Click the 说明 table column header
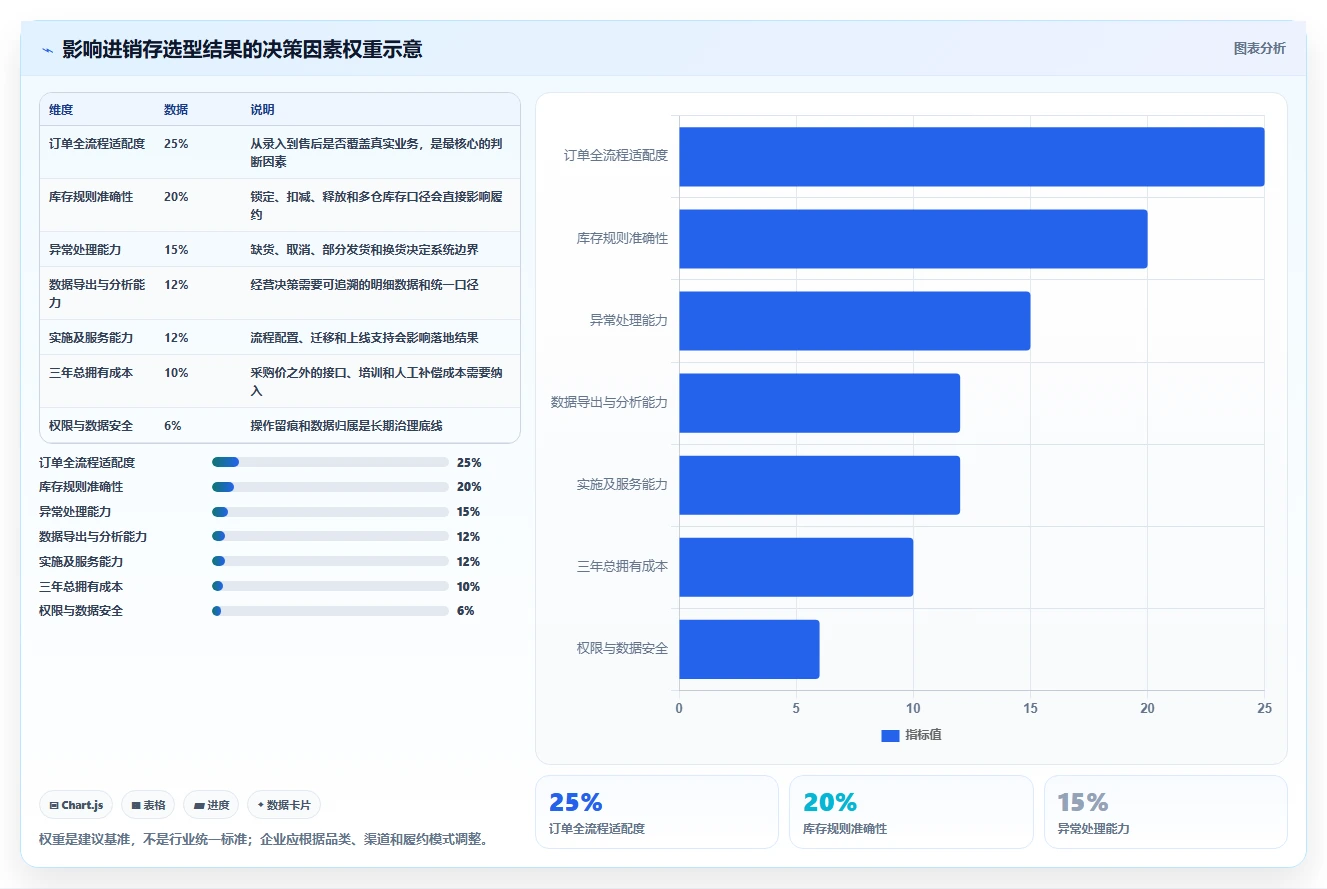 coord(262,110)
